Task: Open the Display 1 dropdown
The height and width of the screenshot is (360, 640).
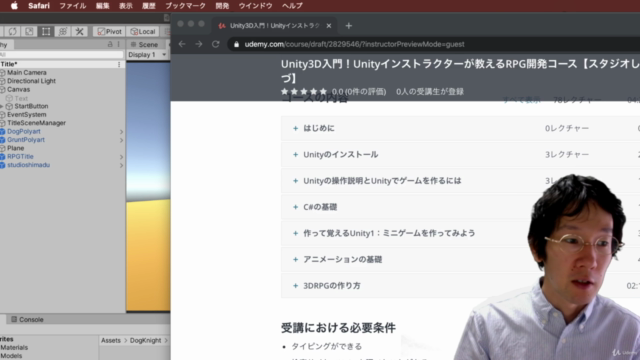Action: 147,55
